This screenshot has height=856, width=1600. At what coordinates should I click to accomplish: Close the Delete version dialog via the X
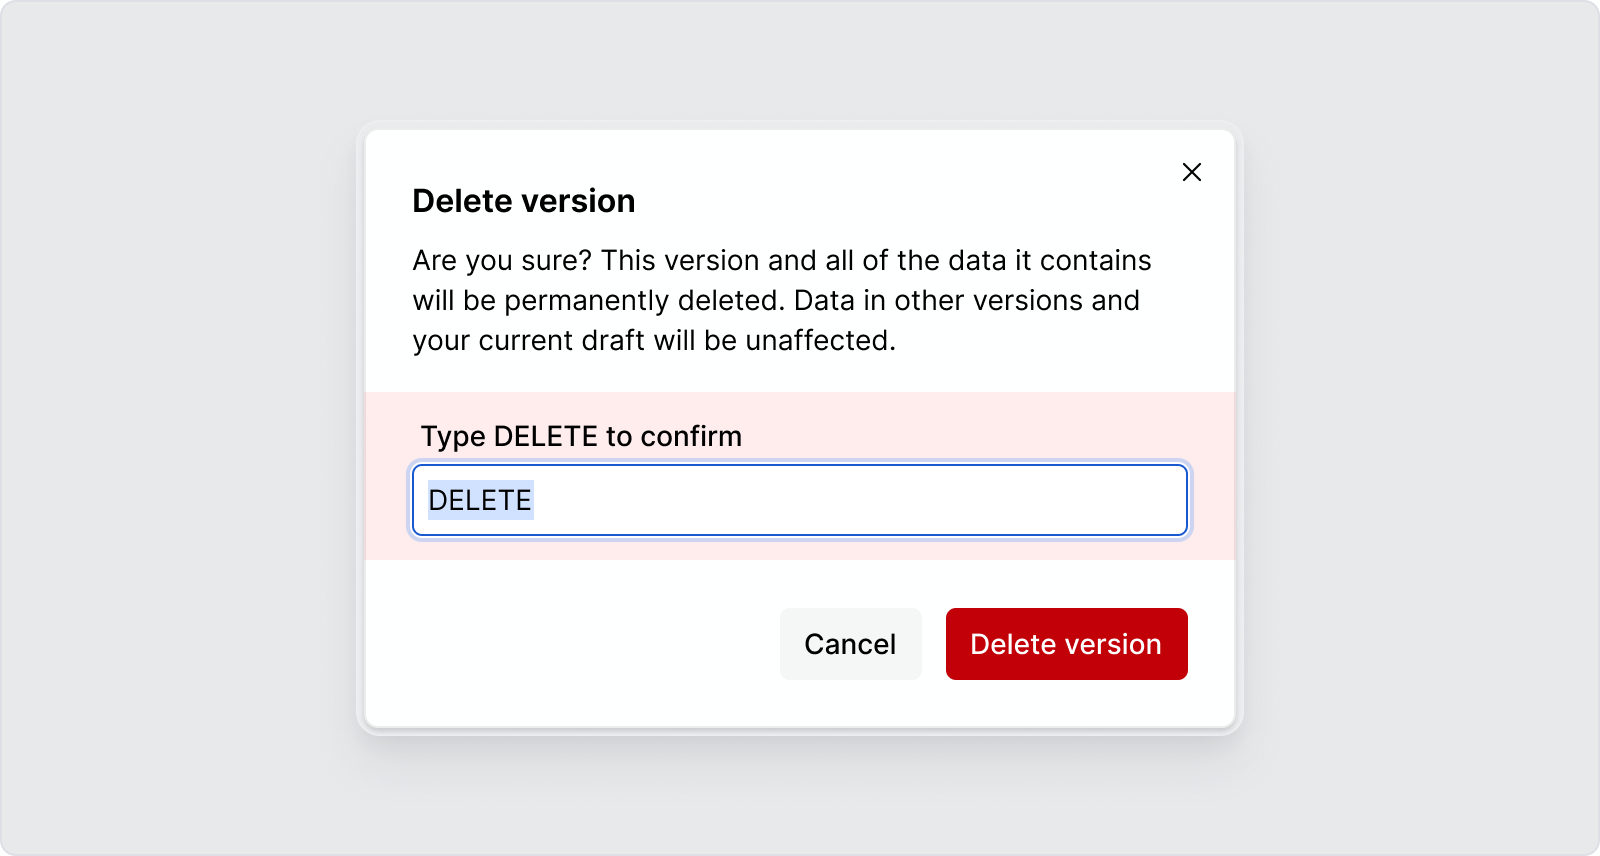pyautogui.click(x=1192, y=172)
